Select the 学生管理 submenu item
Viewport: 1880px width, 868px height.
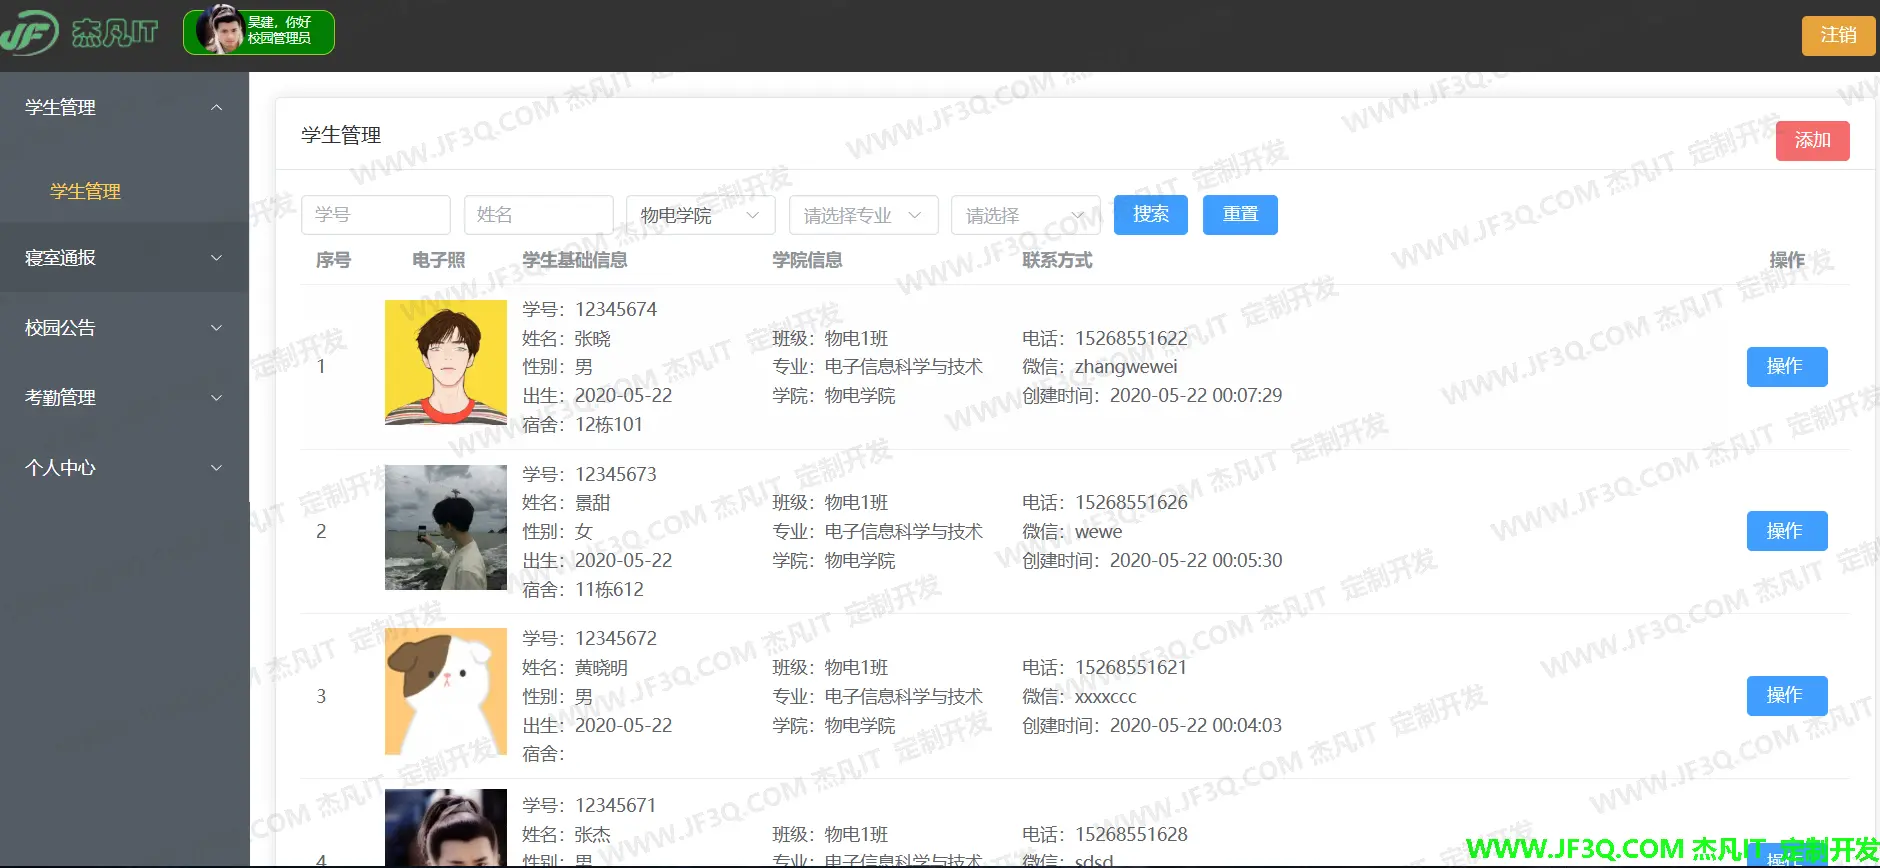(86, 191)
